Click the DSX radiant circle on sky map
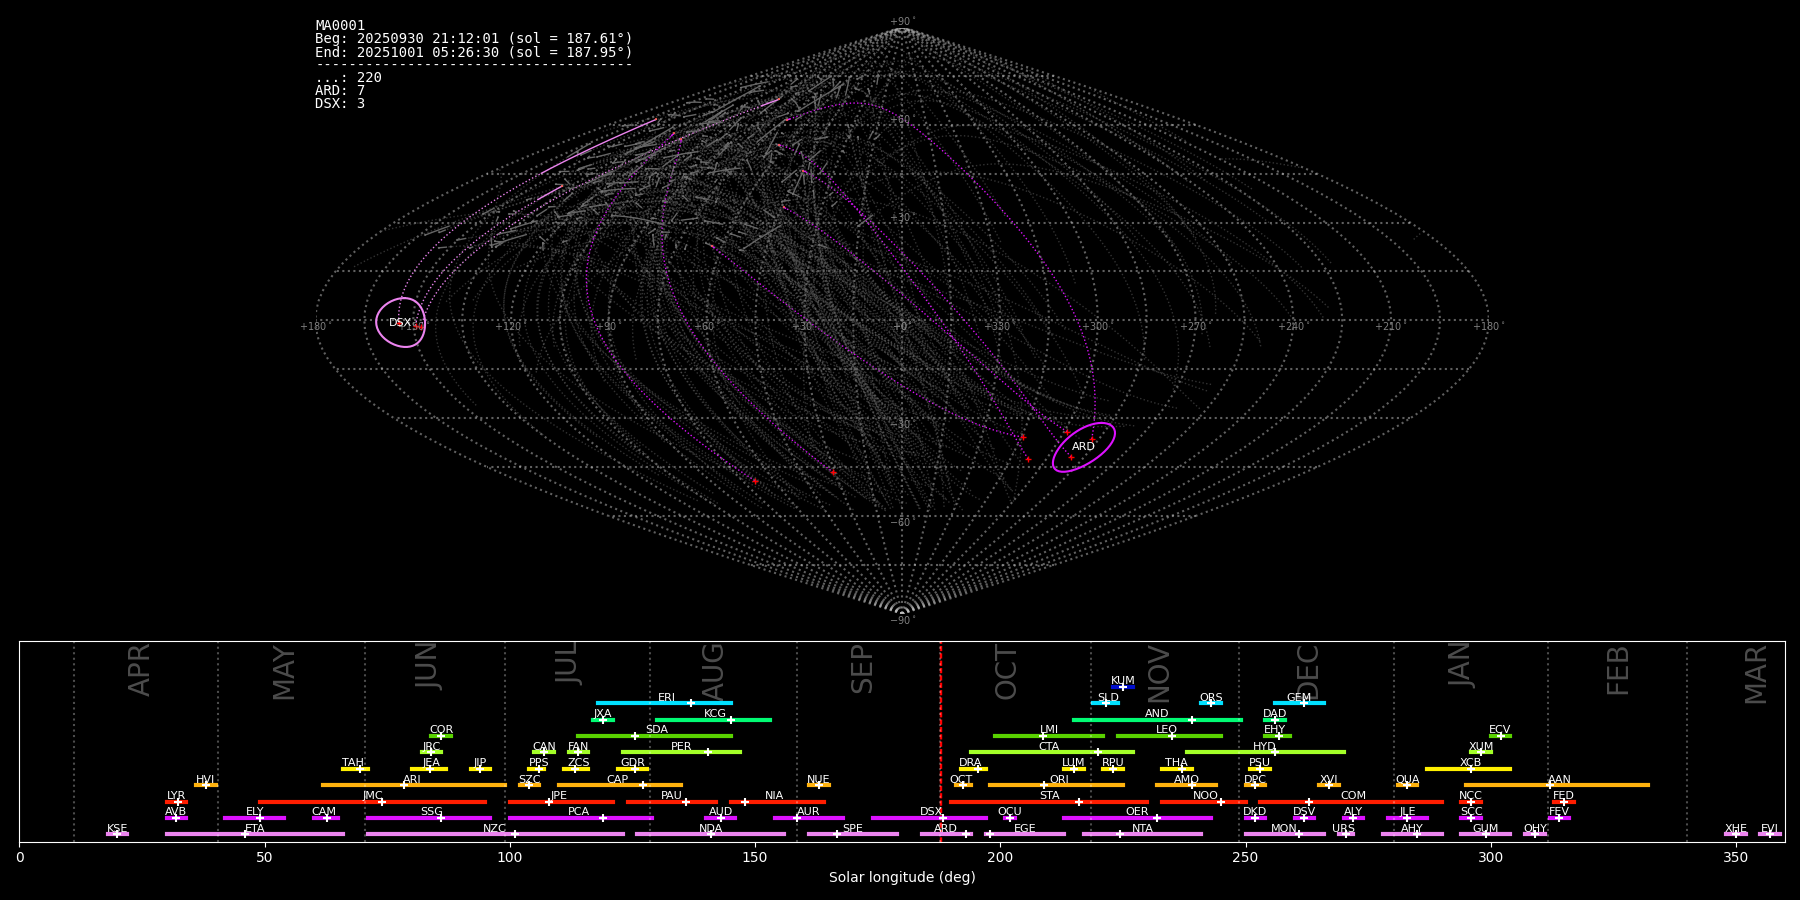Image resolution: width=1800 pixels, height=900 pixels. pyautogui.click(x=400, y=323)
